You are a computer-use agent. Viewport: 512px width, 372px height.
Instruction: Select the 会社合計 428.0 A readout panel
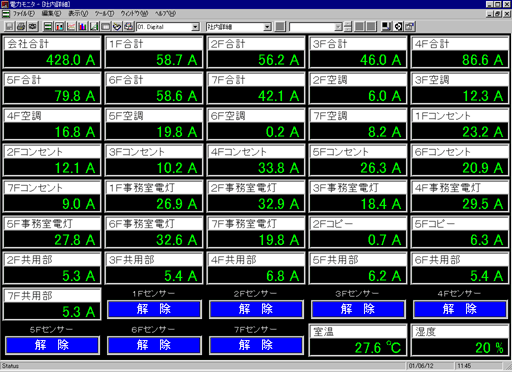(x=52, y=52)
